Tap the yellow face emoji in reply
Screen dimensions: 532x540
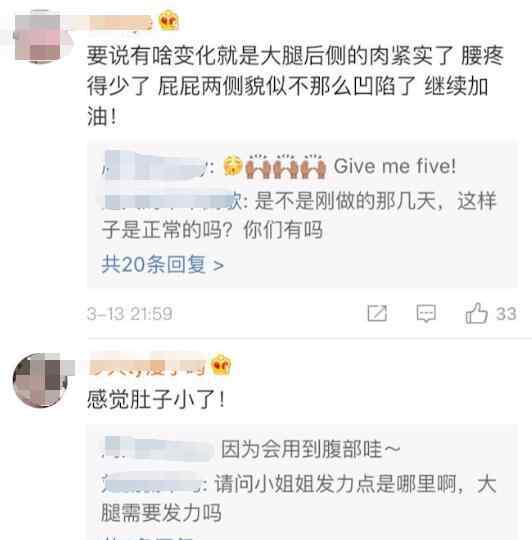(233, 166)
